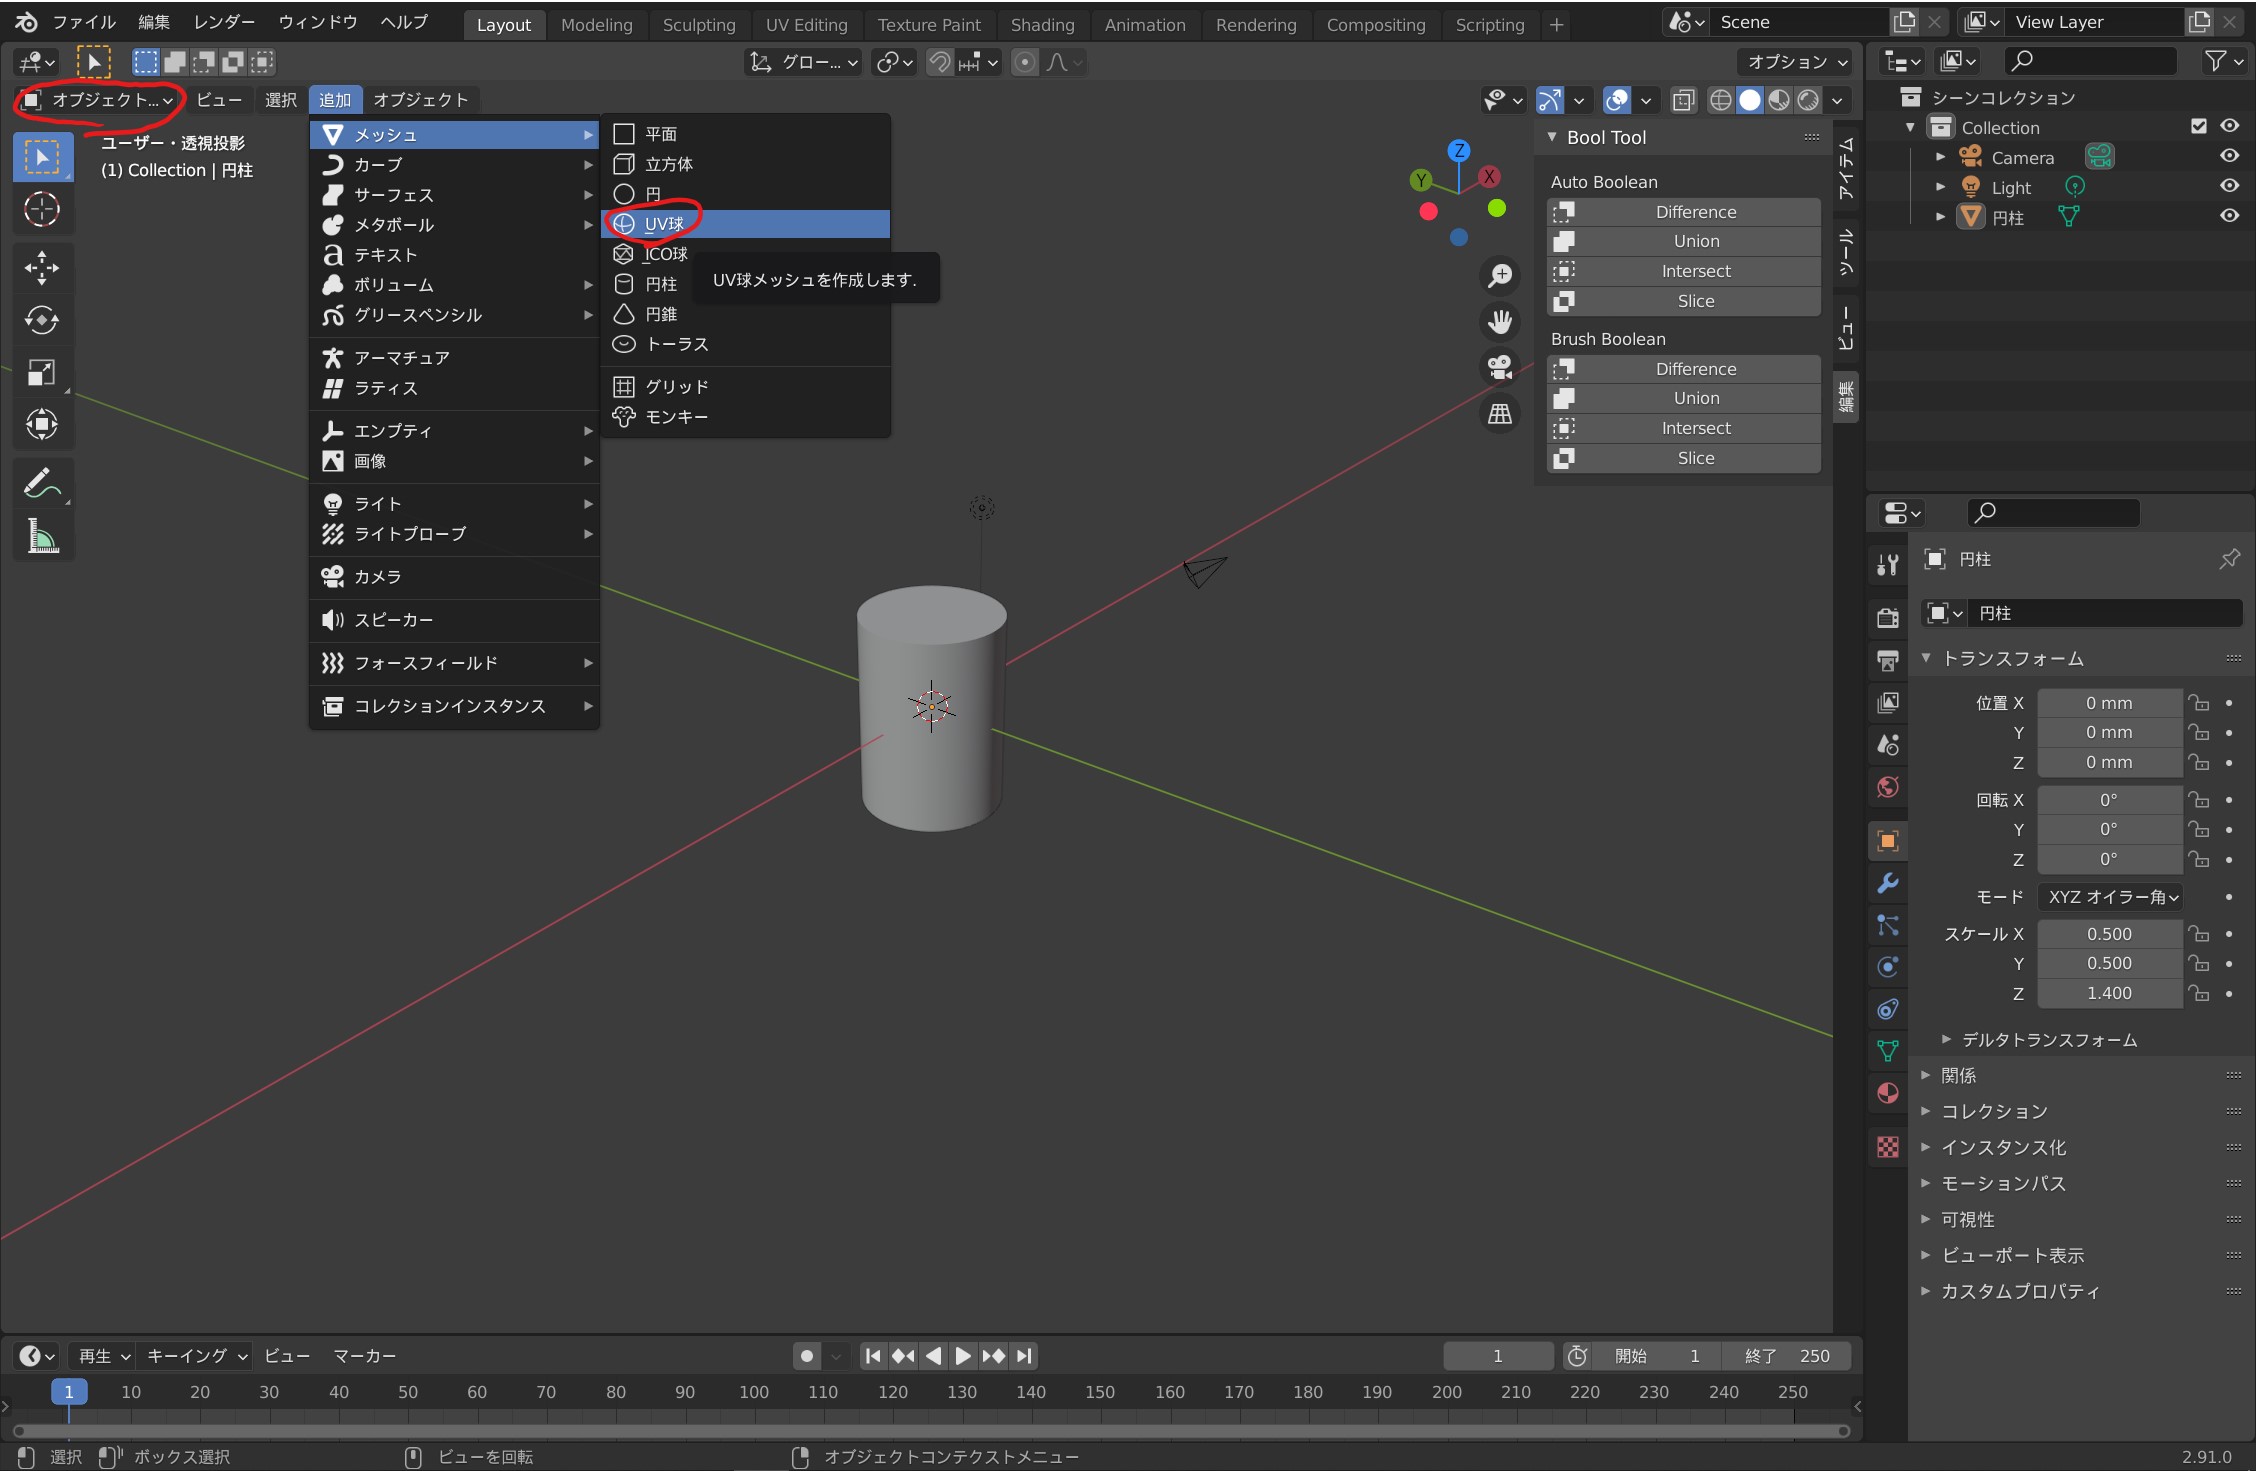Choose UV球 from the mesh submenu

point(664,224)
